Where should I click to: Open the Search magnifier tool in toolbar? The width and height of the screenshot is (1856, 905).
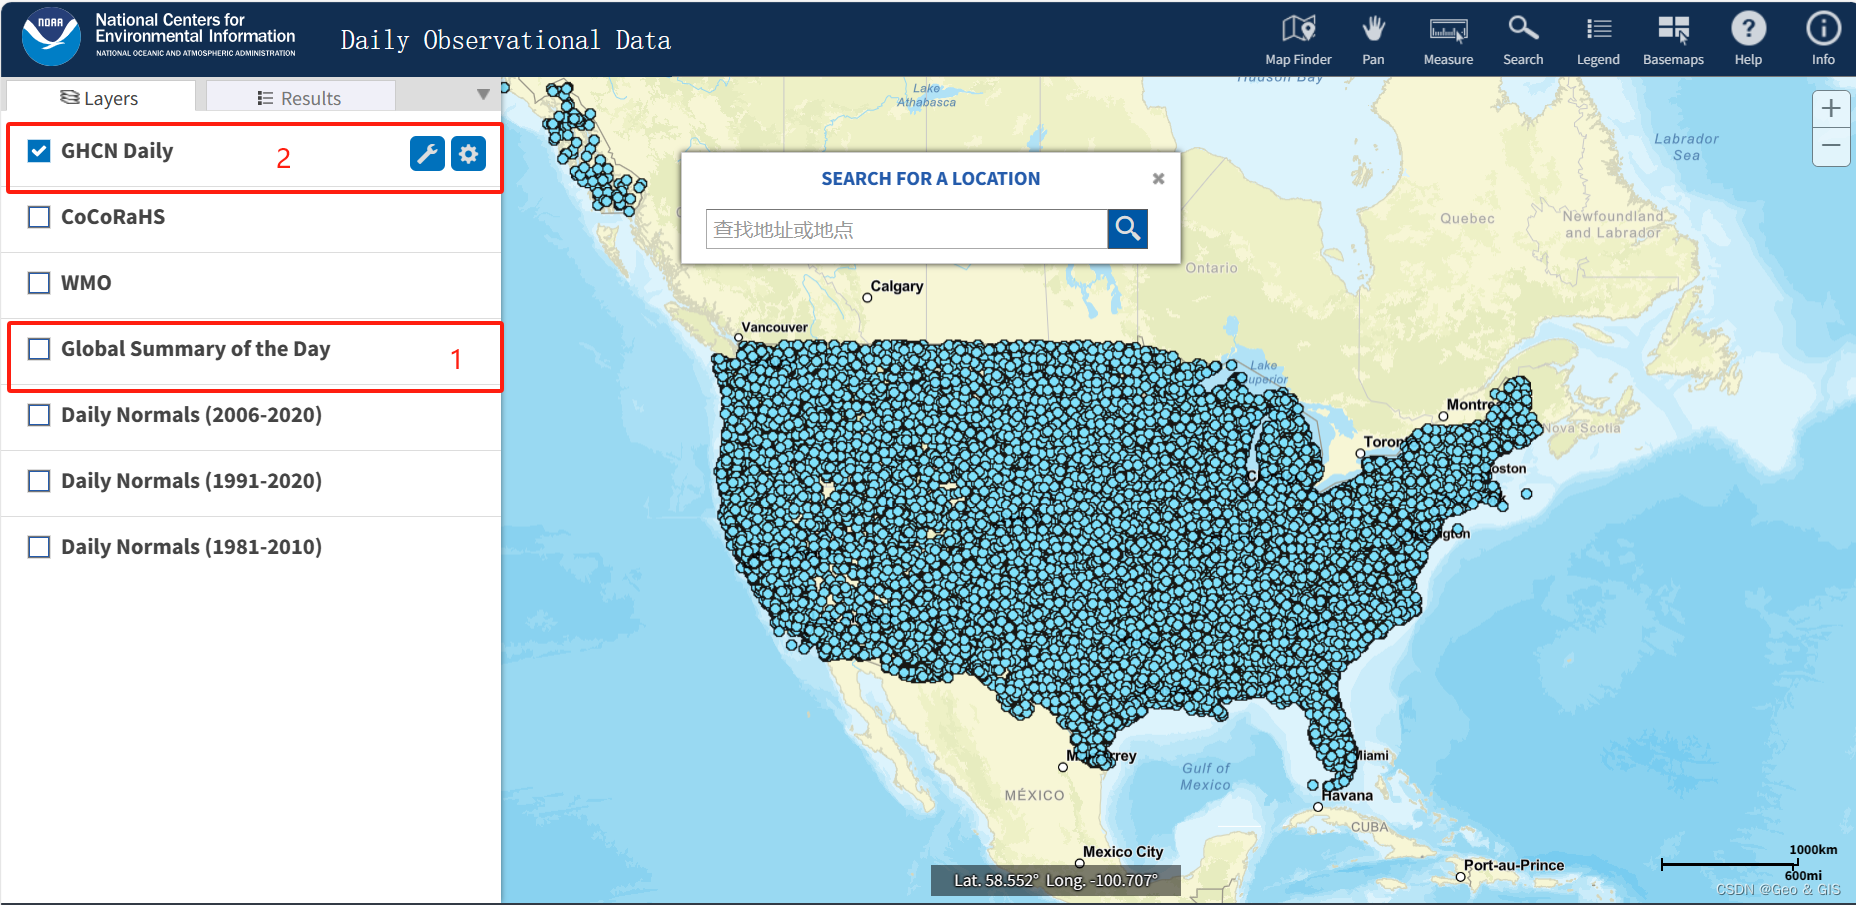pyautogui.click(x=1523, y=40)
